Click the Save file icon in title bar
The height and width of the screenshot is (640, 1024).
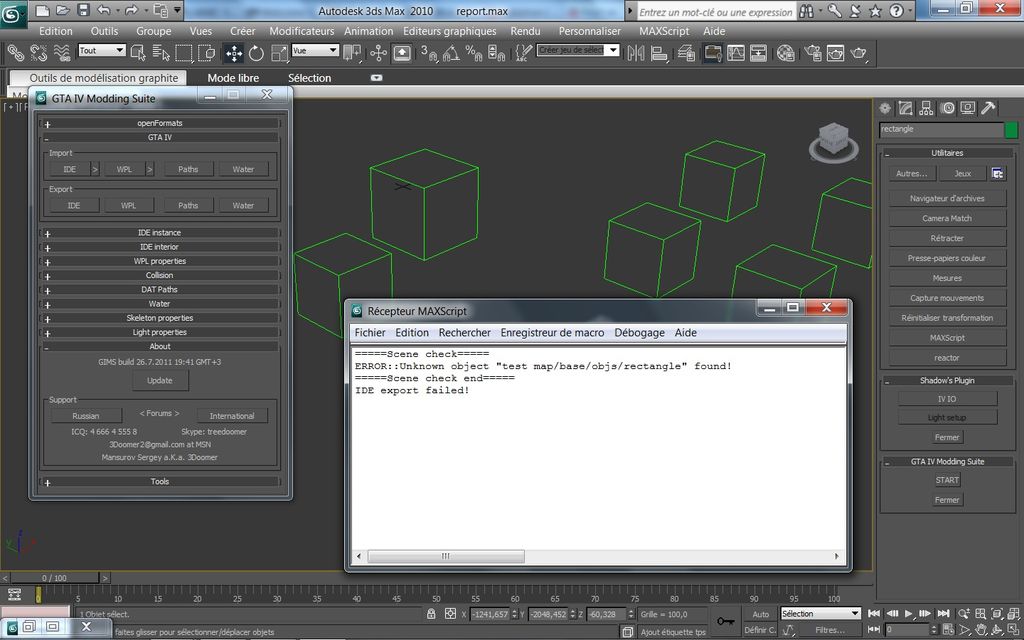(x=83, y=10)
